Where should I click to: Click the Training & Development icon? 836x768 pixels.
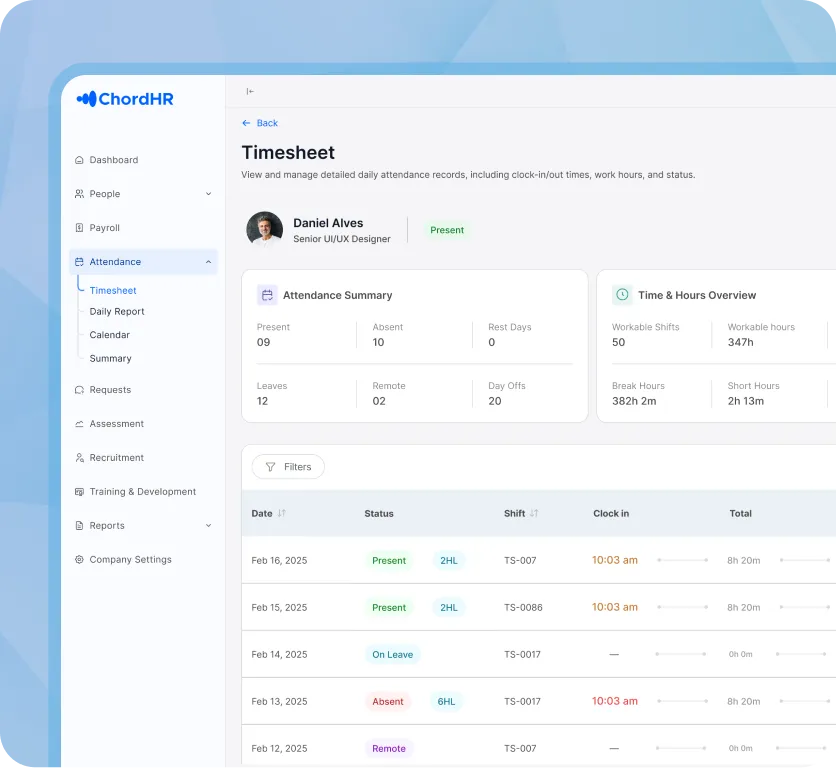(79, 492)
